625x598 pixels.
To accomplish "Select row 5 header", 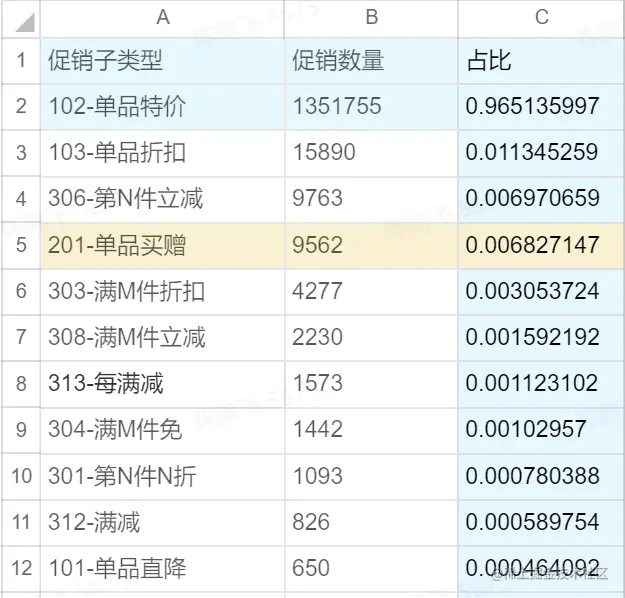I will pyautogui.click(x=21, y=246).
